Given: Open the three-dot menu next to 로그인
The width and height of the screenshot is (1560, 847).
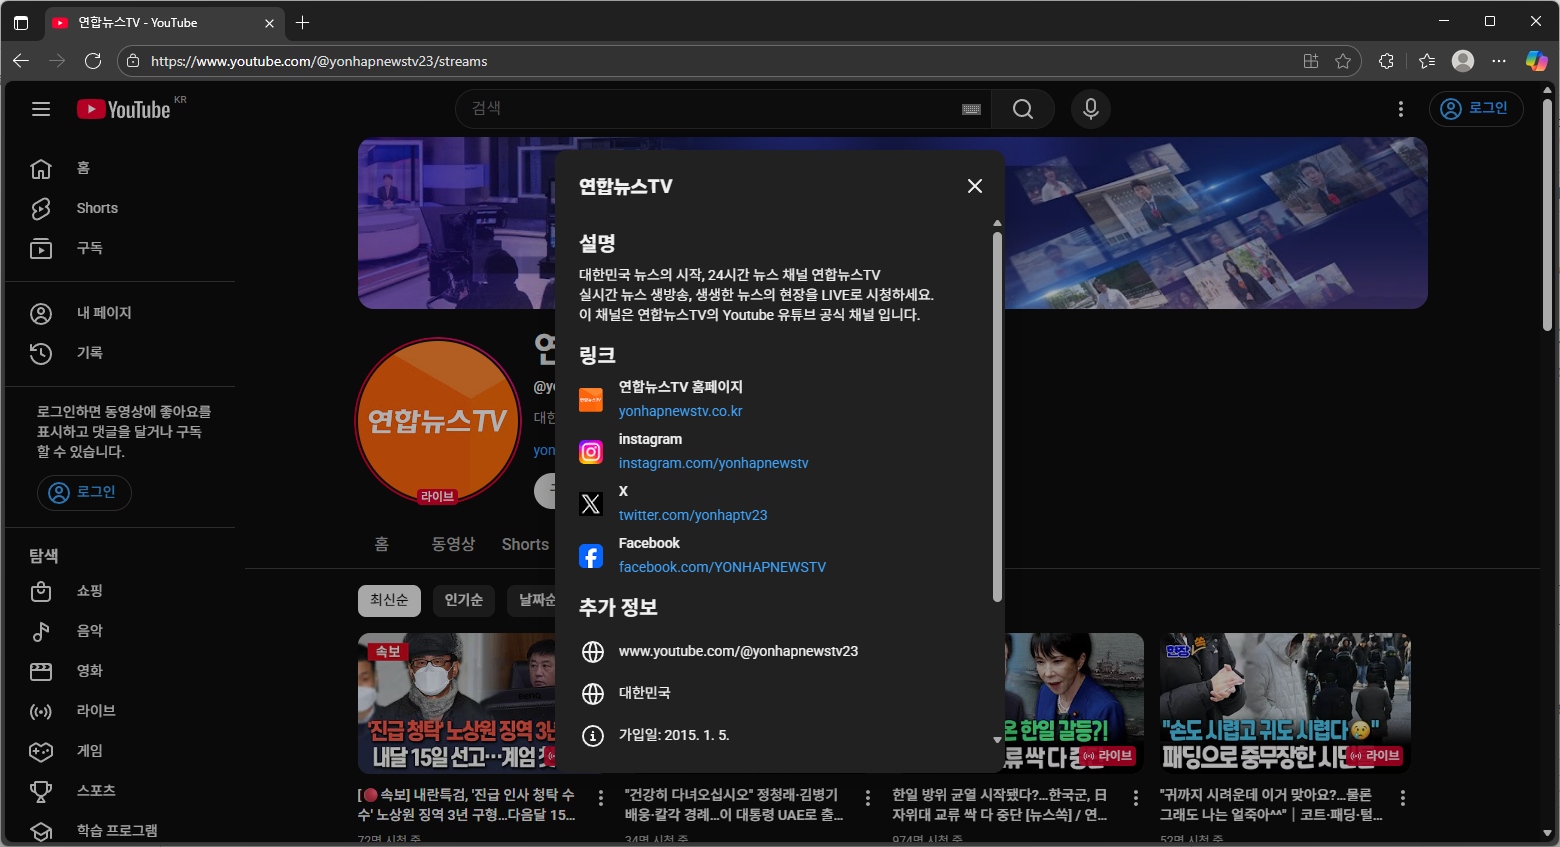Looking at the screenshot, I should point(1401,109).
